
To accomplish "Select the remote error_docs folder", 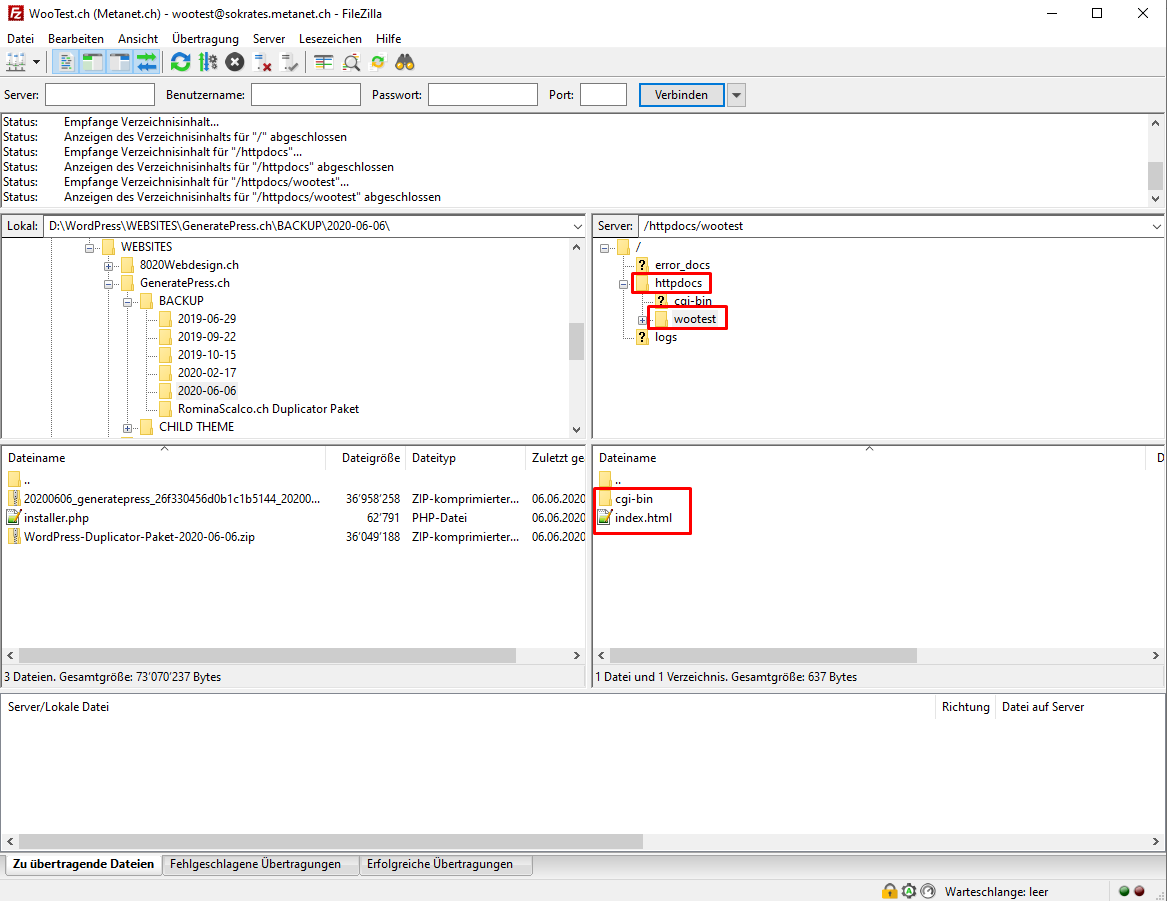I will pyautogui.click(x=682, y=265).
